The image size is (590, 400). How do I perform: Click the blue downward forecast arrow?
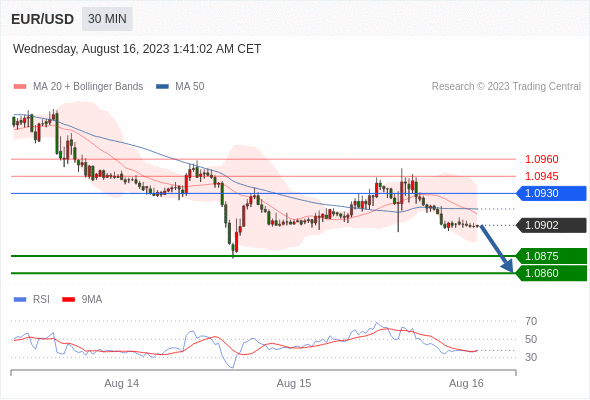497,248
